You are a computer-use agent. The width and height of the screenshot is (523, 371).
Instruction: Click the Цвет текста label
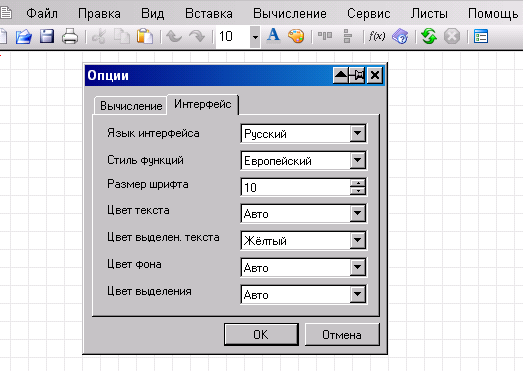click(138, 210)
